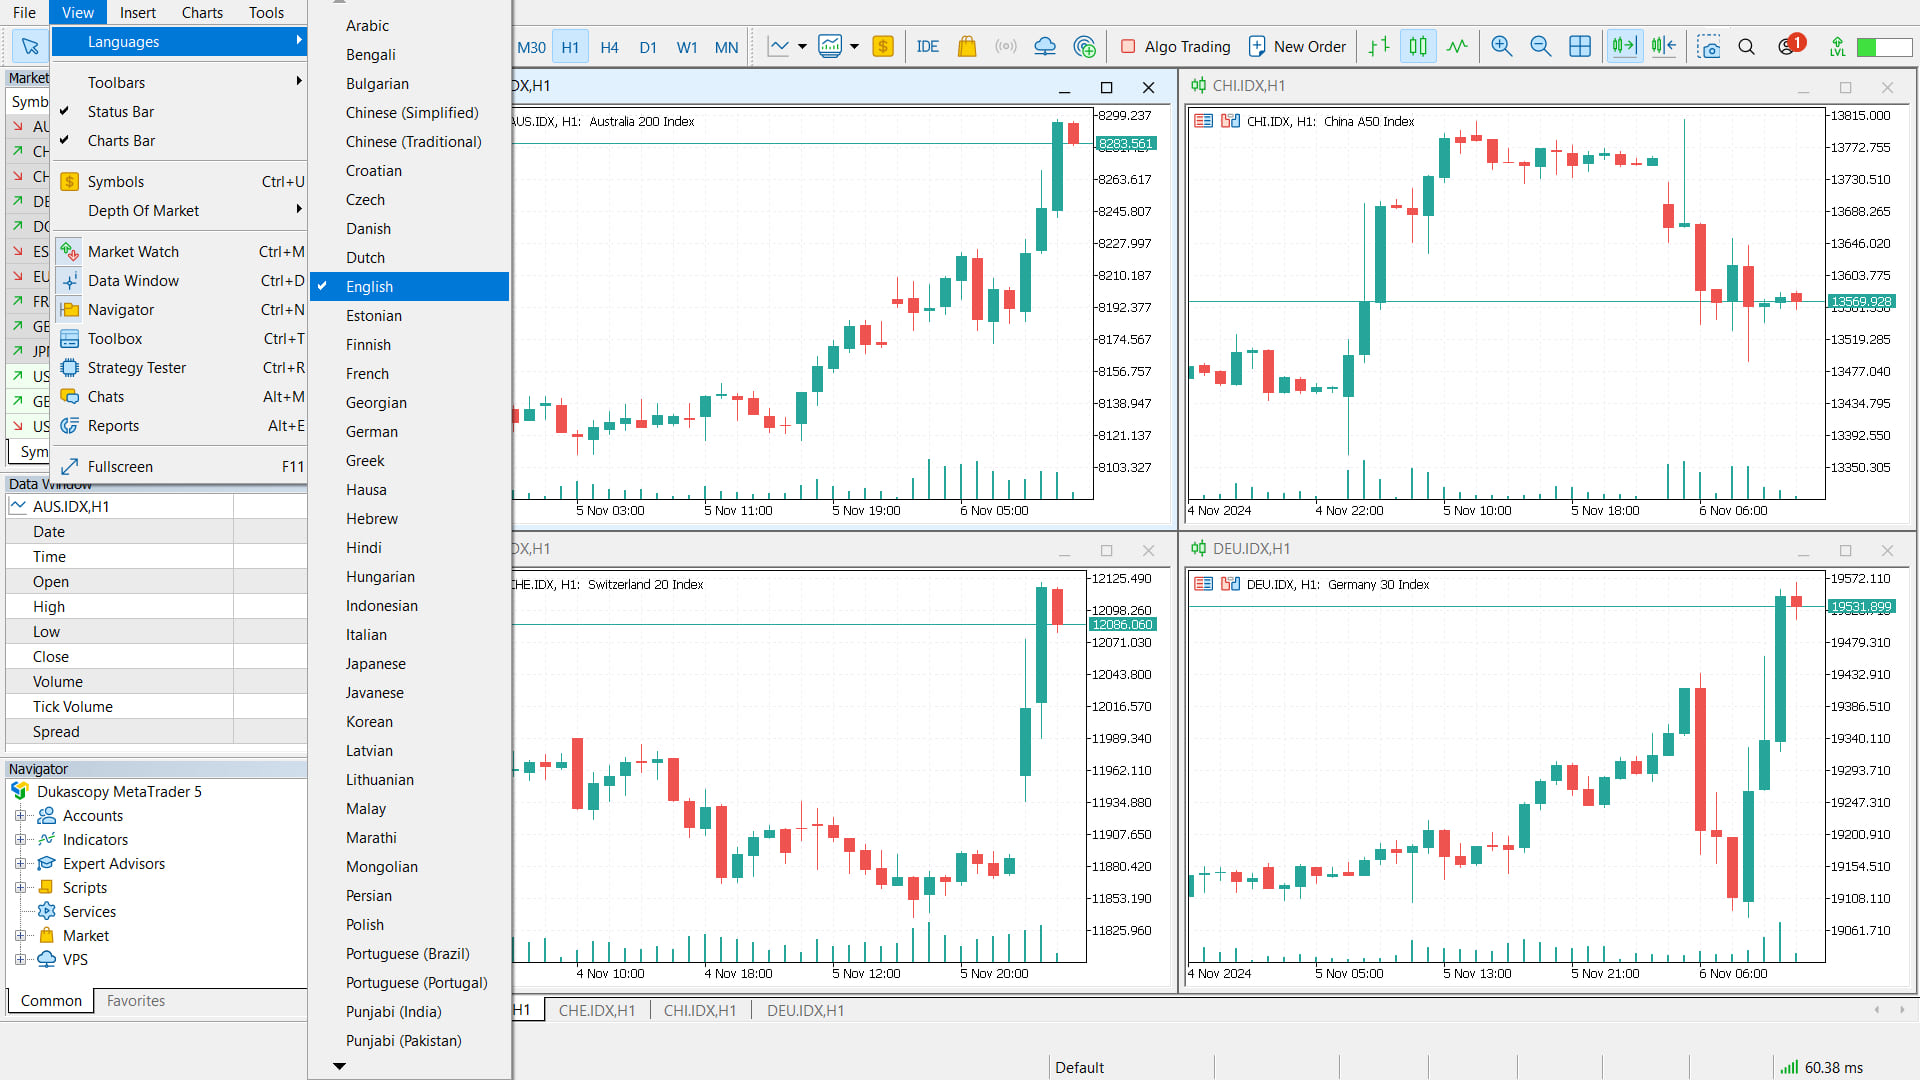Click the language list down scroll arrow
The image size is (1920, 1080).
click(x=339, y=1066)
